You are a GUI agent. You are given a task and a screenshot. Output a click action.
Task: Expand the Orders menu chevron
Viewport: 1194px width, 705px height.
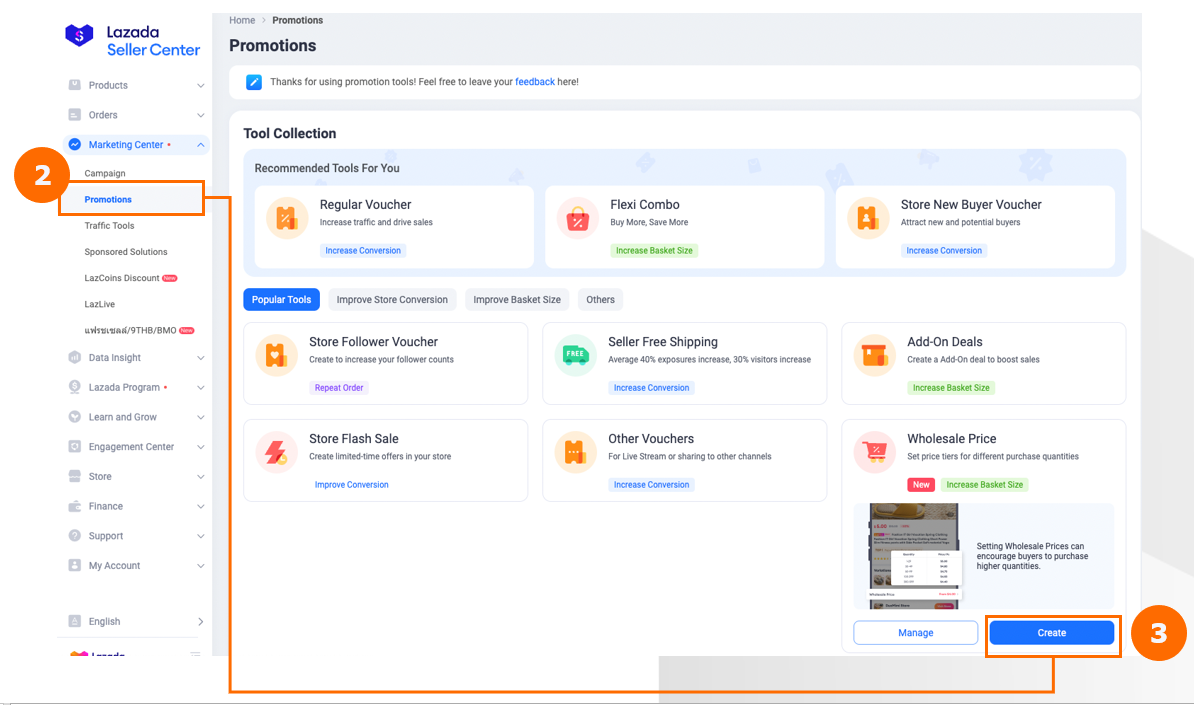(200, 115)
